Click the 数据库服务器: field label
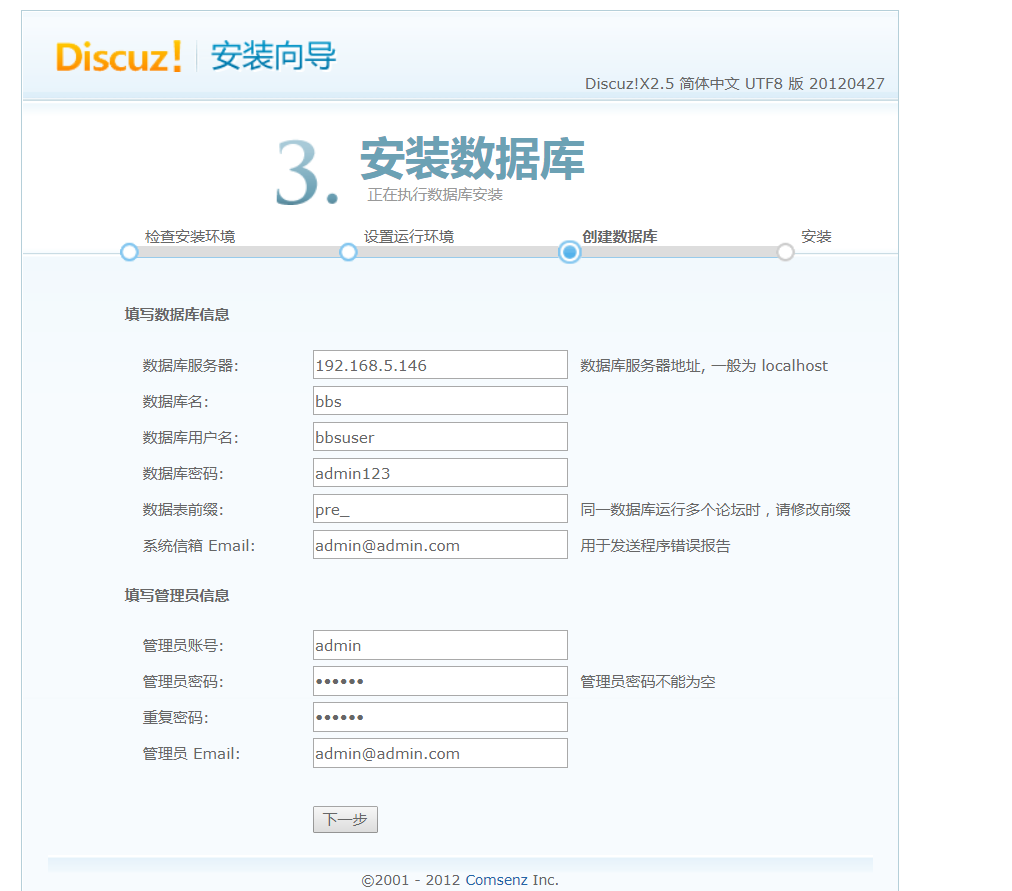 [x=190, y=366]
